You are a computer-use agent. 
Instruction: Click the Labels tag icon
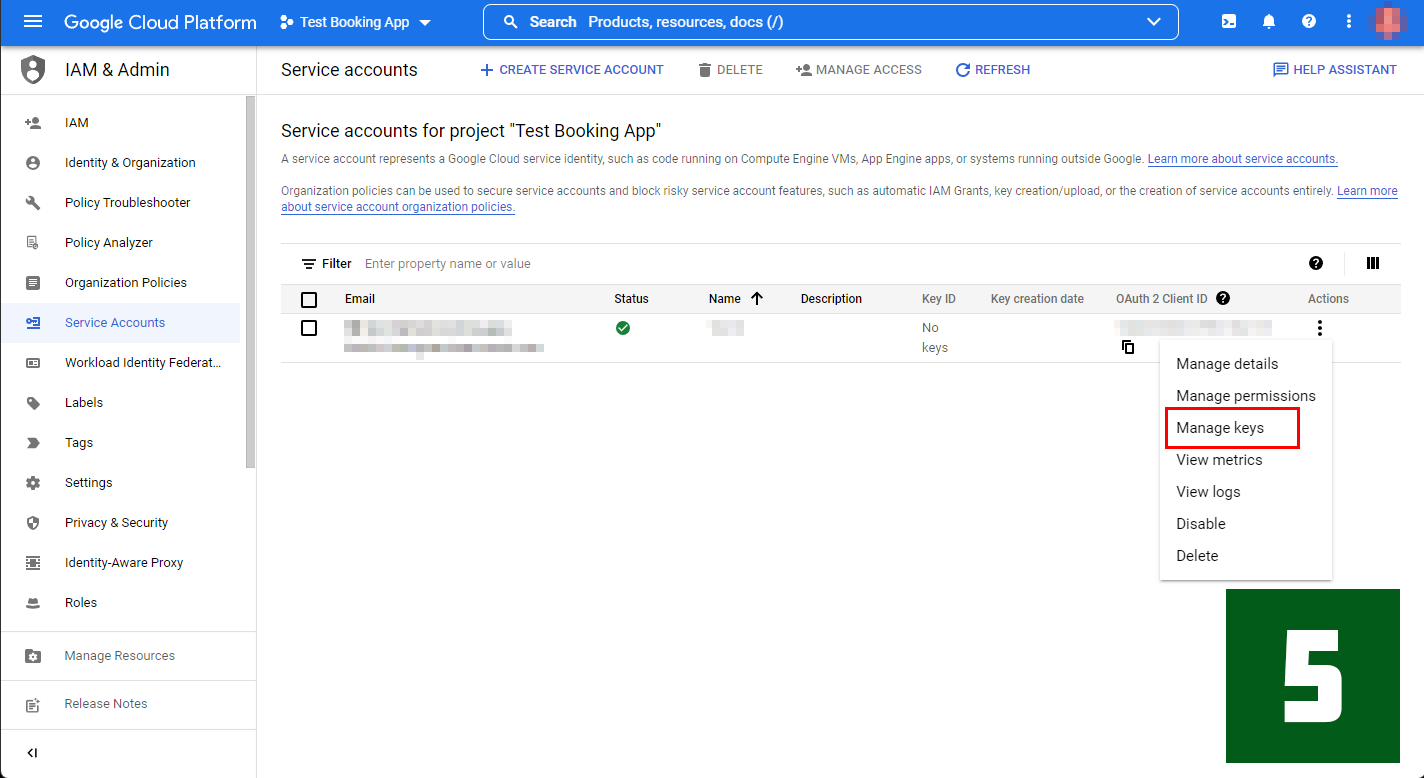click(33, 403)
